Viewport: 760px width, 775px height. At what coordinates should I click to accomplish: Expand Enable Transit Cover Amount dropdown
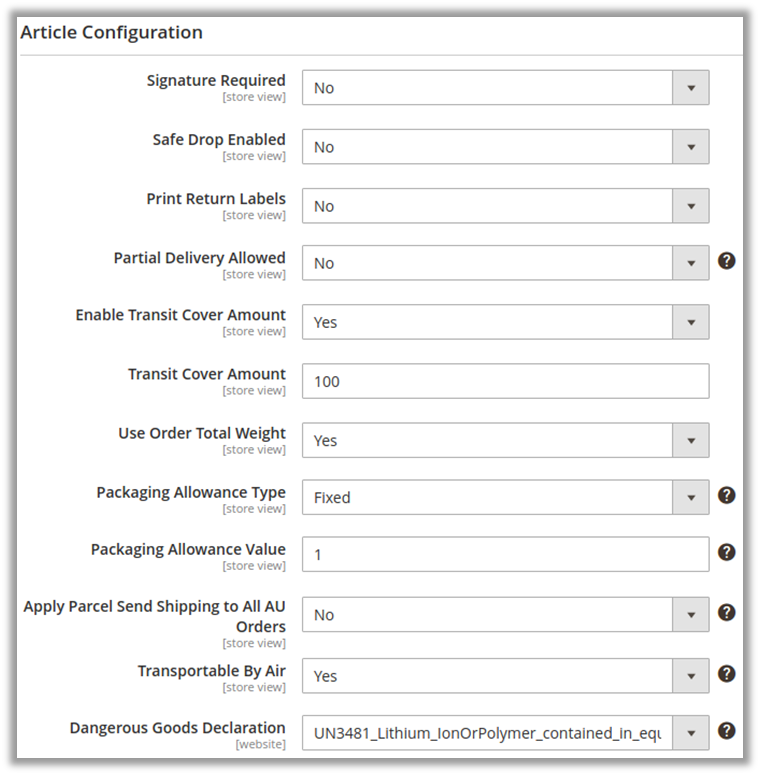[505, 323]
